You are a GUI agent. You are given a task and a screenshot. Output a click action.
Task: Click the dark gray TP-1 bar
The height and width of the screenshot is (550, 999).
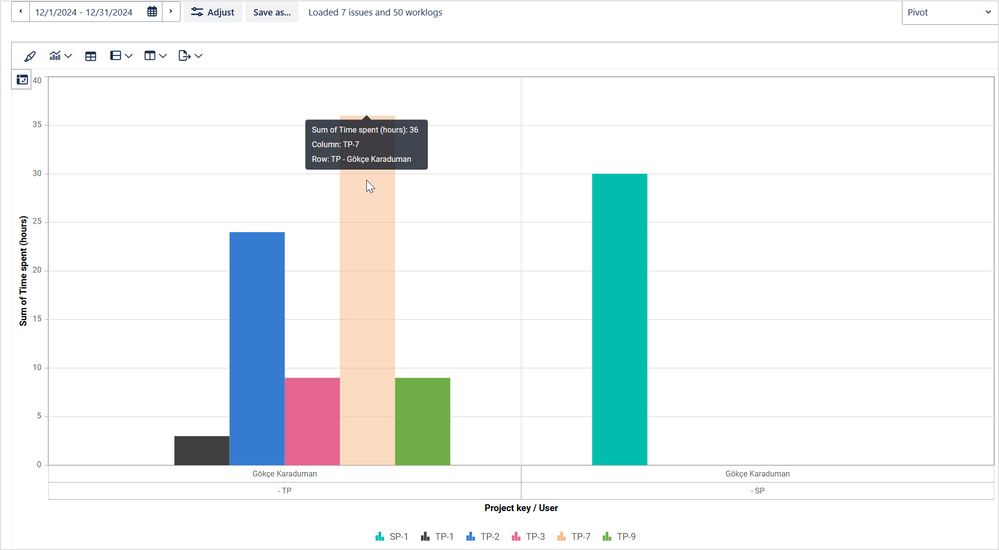(201, 451)
